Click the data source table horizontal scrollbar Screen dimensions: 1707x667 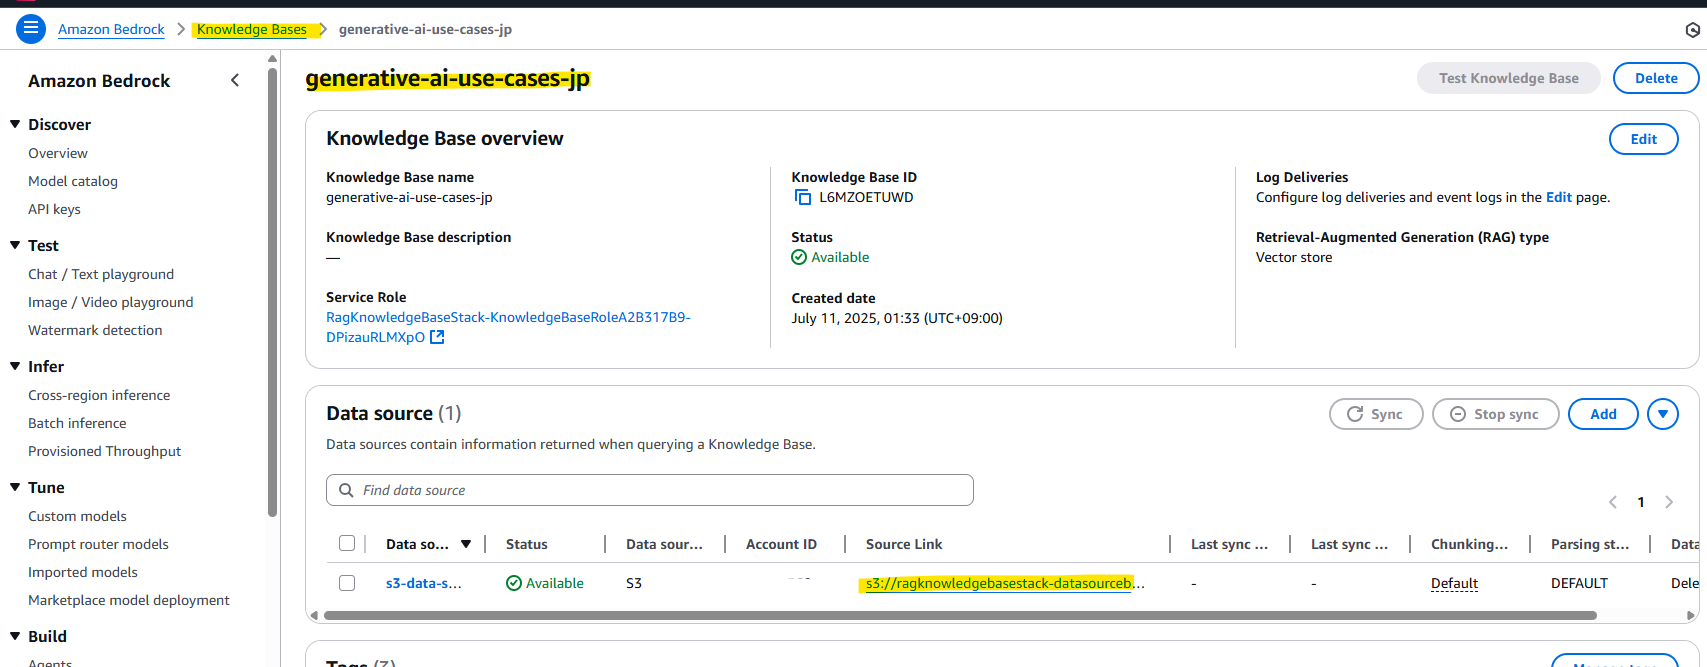pyautogui.click(x=958, y=616)
